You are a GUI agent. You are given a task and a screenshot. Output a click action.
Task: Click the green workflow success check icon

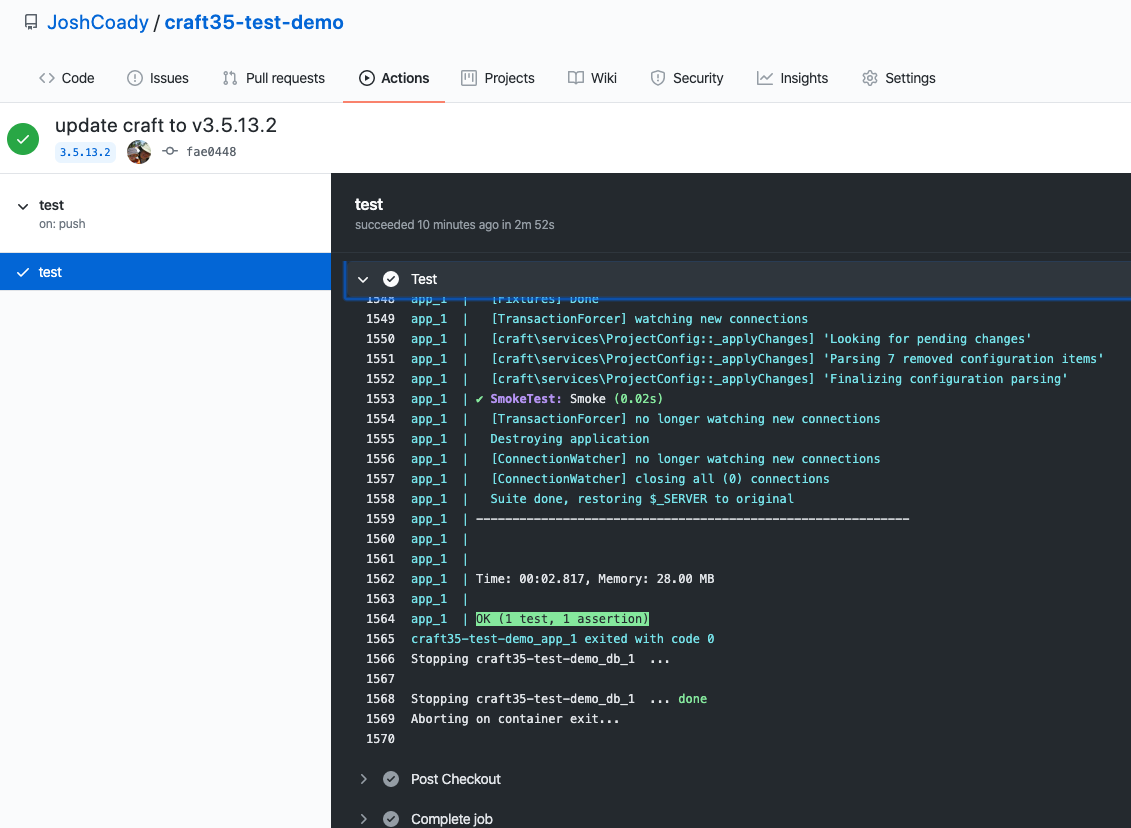pyautogui.click(x=23, y=139)
